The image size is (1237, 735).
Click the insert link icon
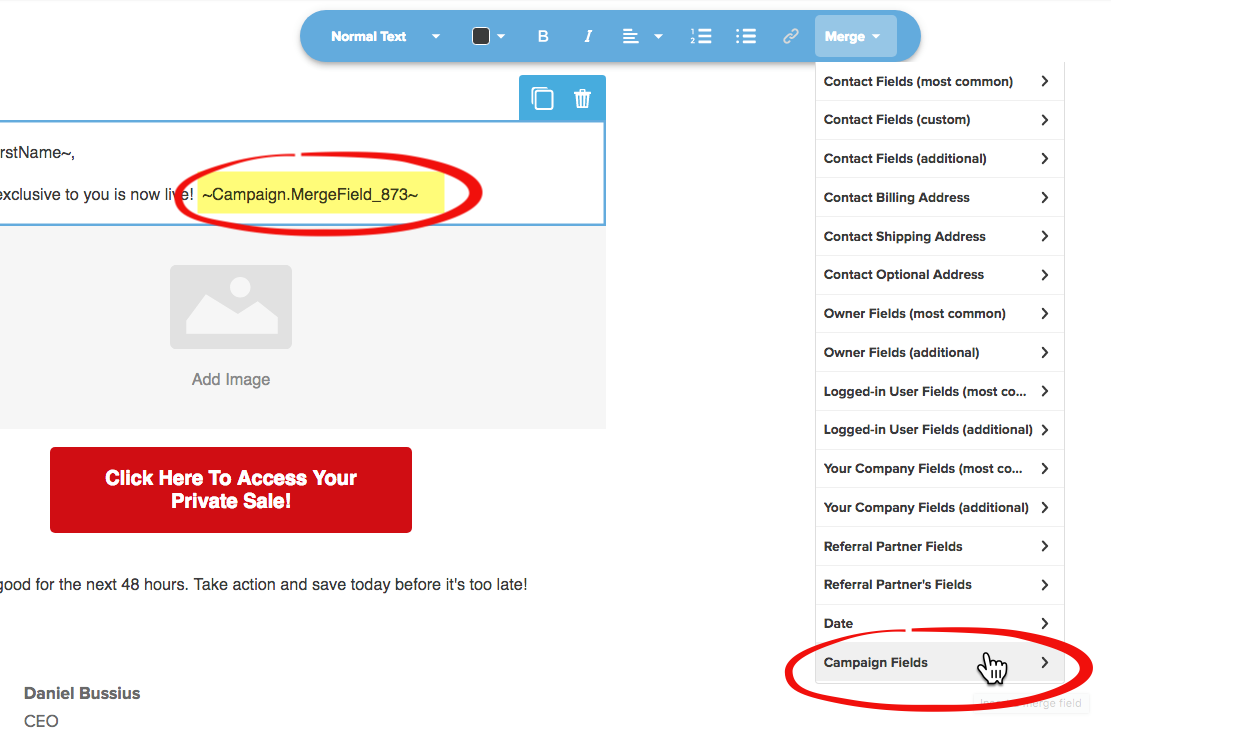[791, 36]
